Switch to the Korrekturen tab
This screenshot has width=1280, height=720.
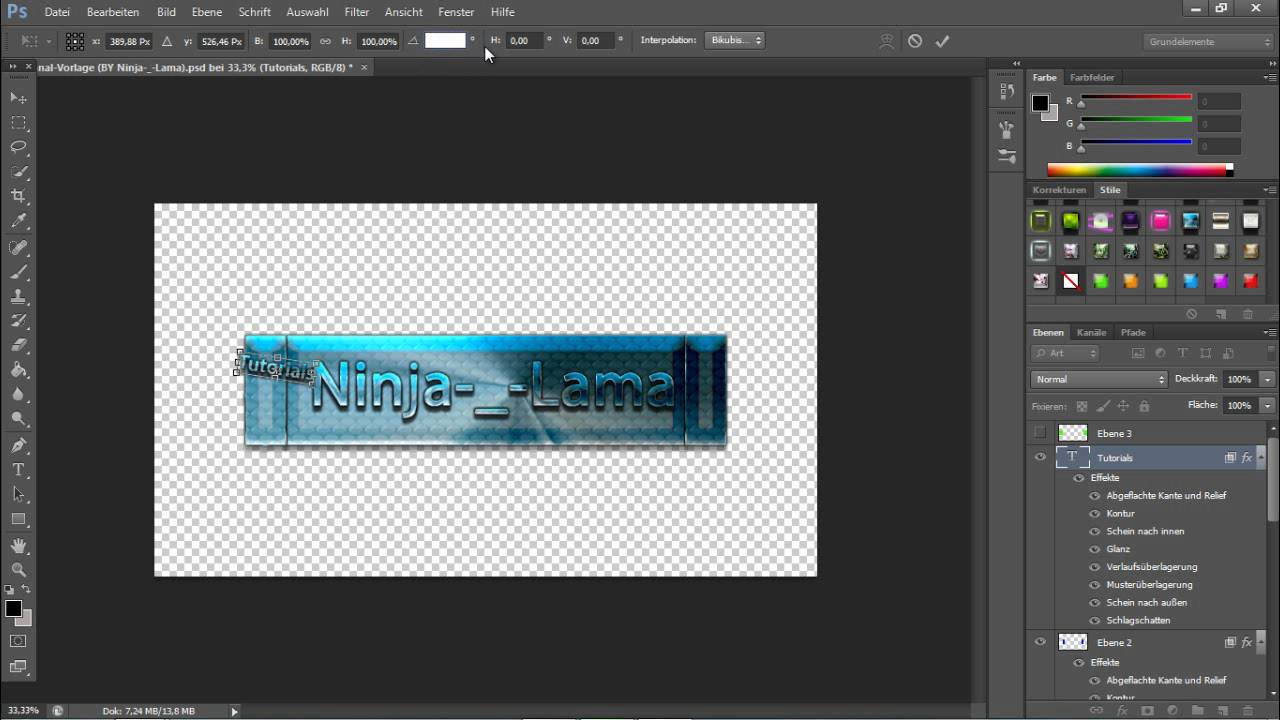[x=1059, y=190]
